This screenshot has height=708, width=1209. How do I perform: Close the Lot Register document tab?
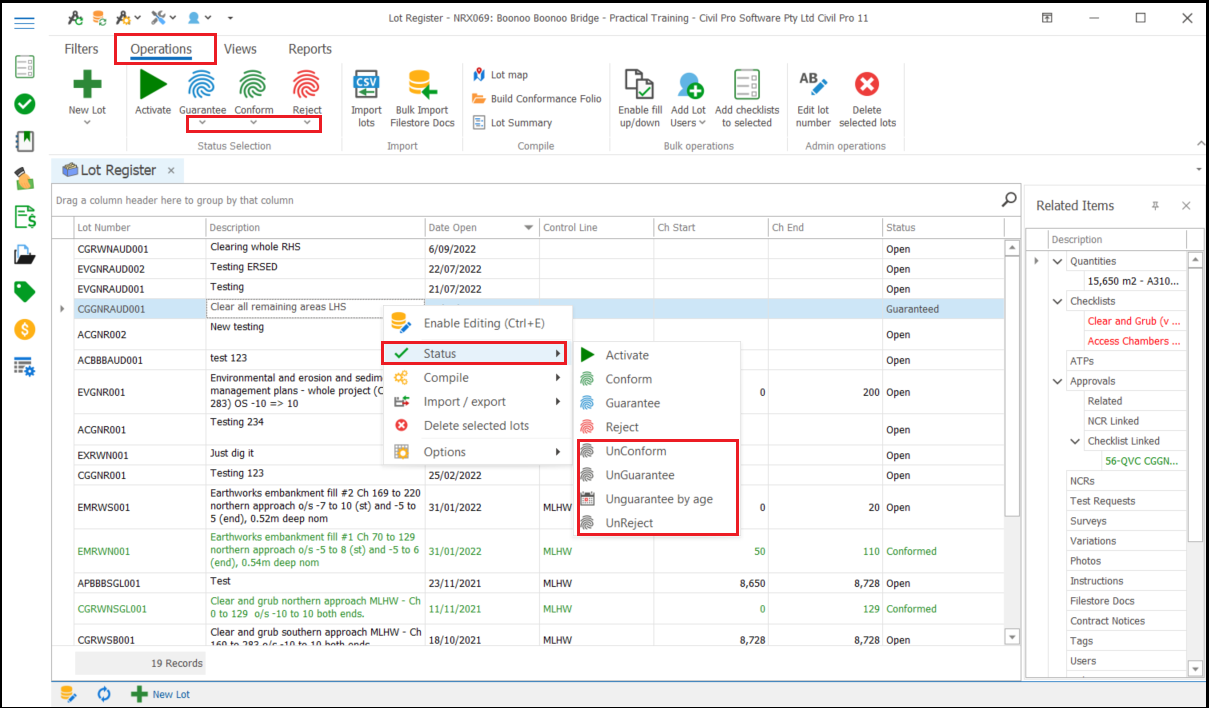171,171
